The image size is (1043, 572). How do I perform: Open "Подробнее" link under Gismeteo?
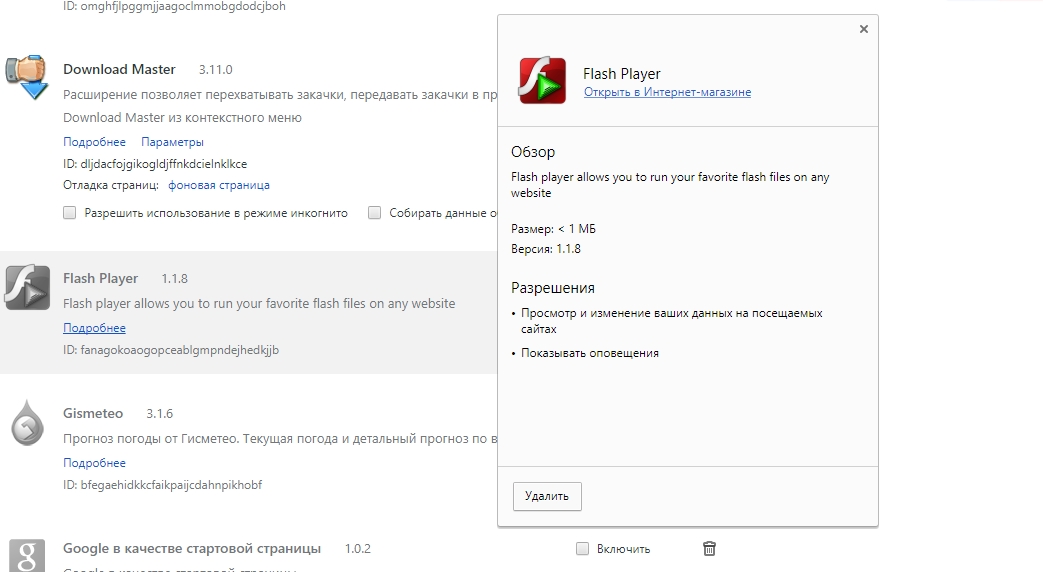click(x=94, y=463)
